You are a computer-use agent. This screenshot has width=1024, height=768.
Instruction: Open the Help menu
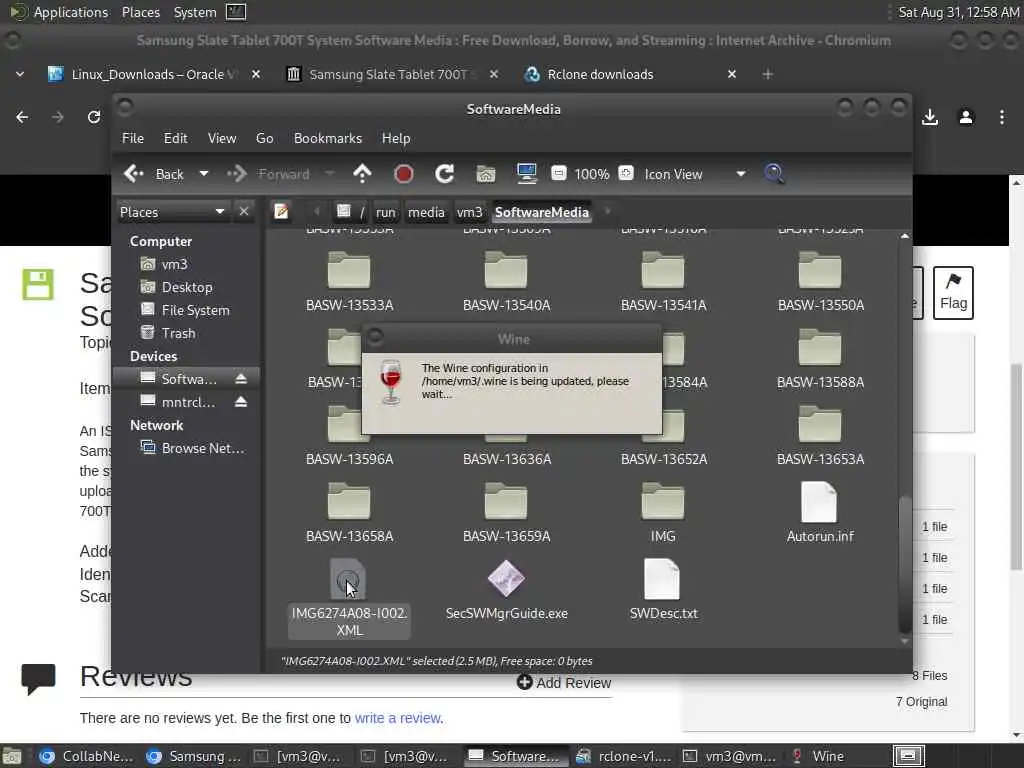(396, 138)
